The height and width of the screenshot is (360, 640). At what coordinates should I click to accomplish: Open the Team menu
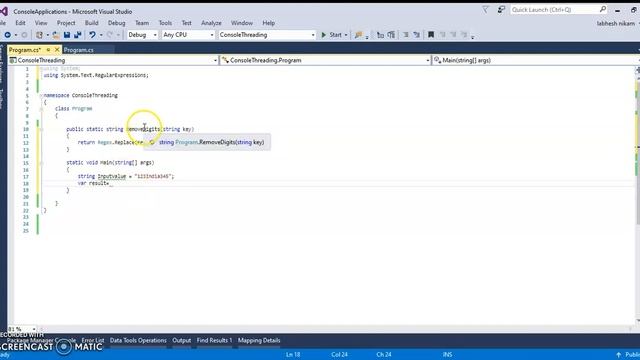tap(142, 23)
